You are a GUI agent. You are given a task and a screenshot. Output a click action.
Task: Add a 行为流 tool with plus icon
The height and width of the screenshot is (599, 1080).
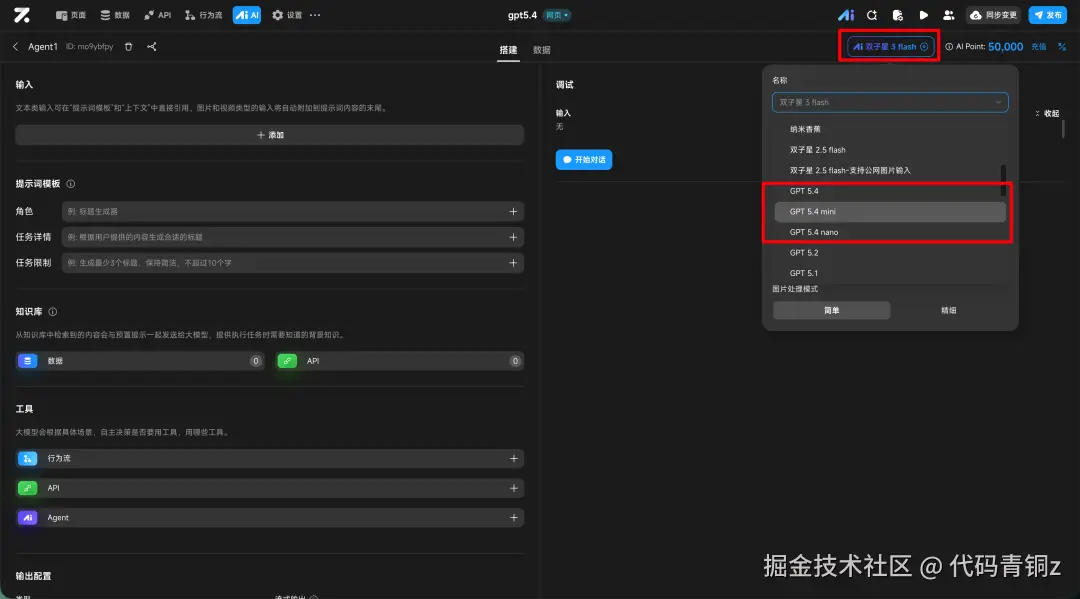(x=514, y=459)
